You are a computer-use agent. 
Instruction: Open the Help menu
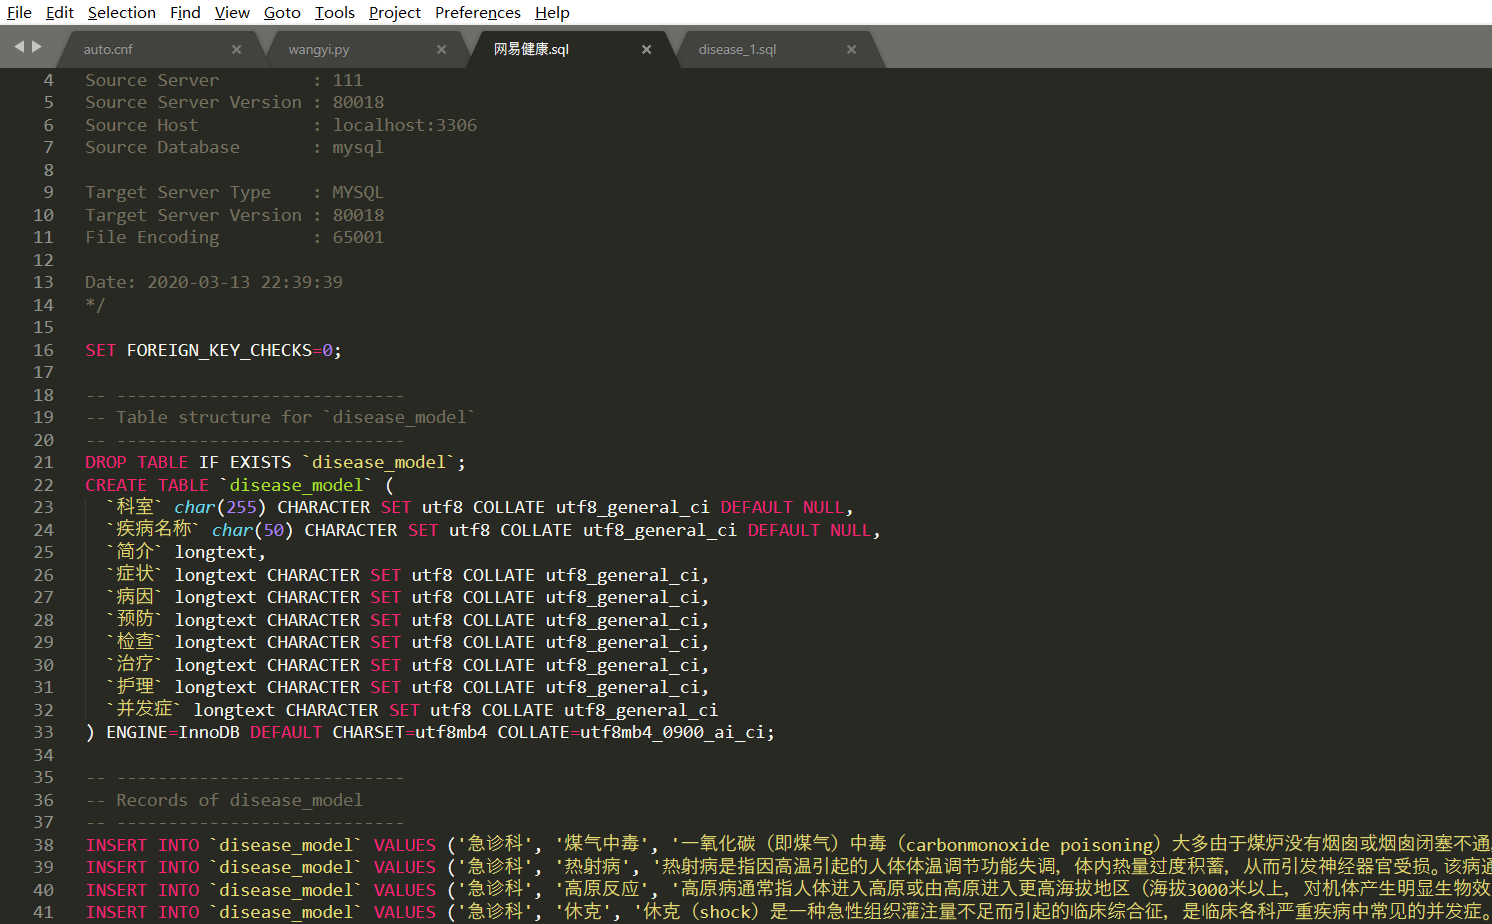pyautogui.click(x=552, y=12)
